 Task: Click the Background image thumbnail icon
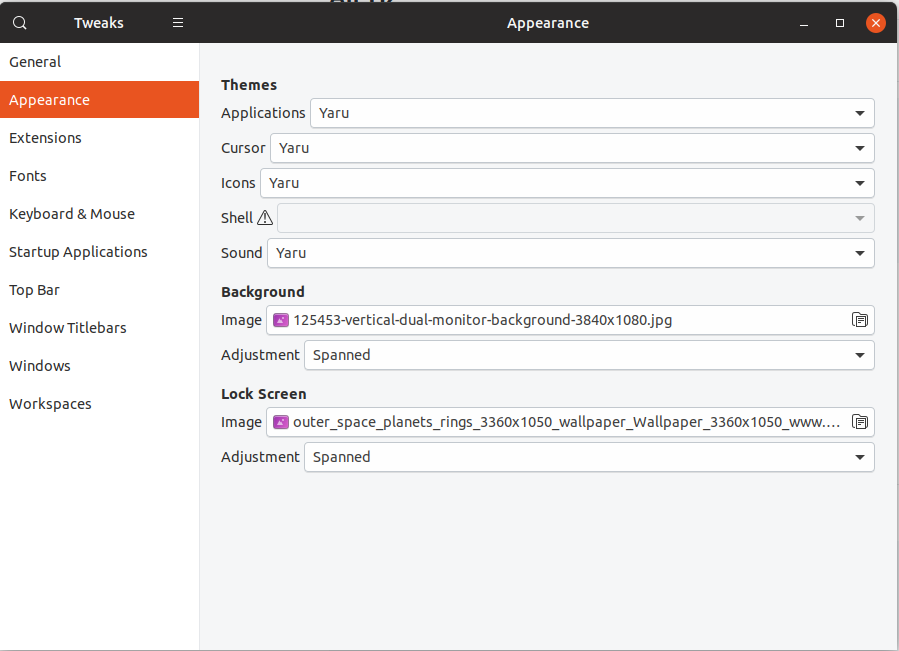(x=281, y=320)
